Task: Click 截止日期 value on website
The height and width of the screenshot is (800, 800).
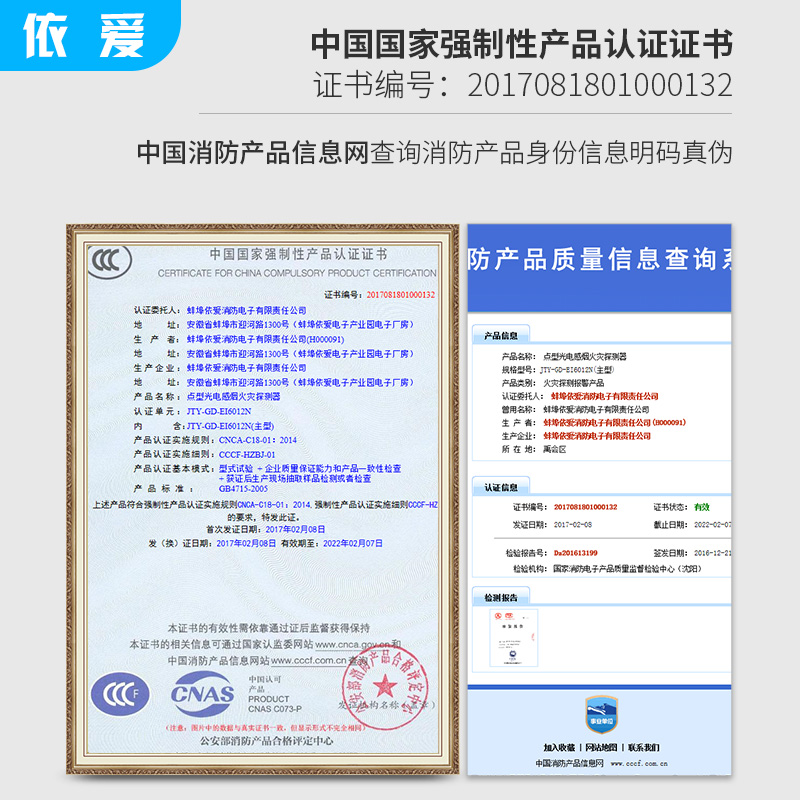Action: point(713,524)
